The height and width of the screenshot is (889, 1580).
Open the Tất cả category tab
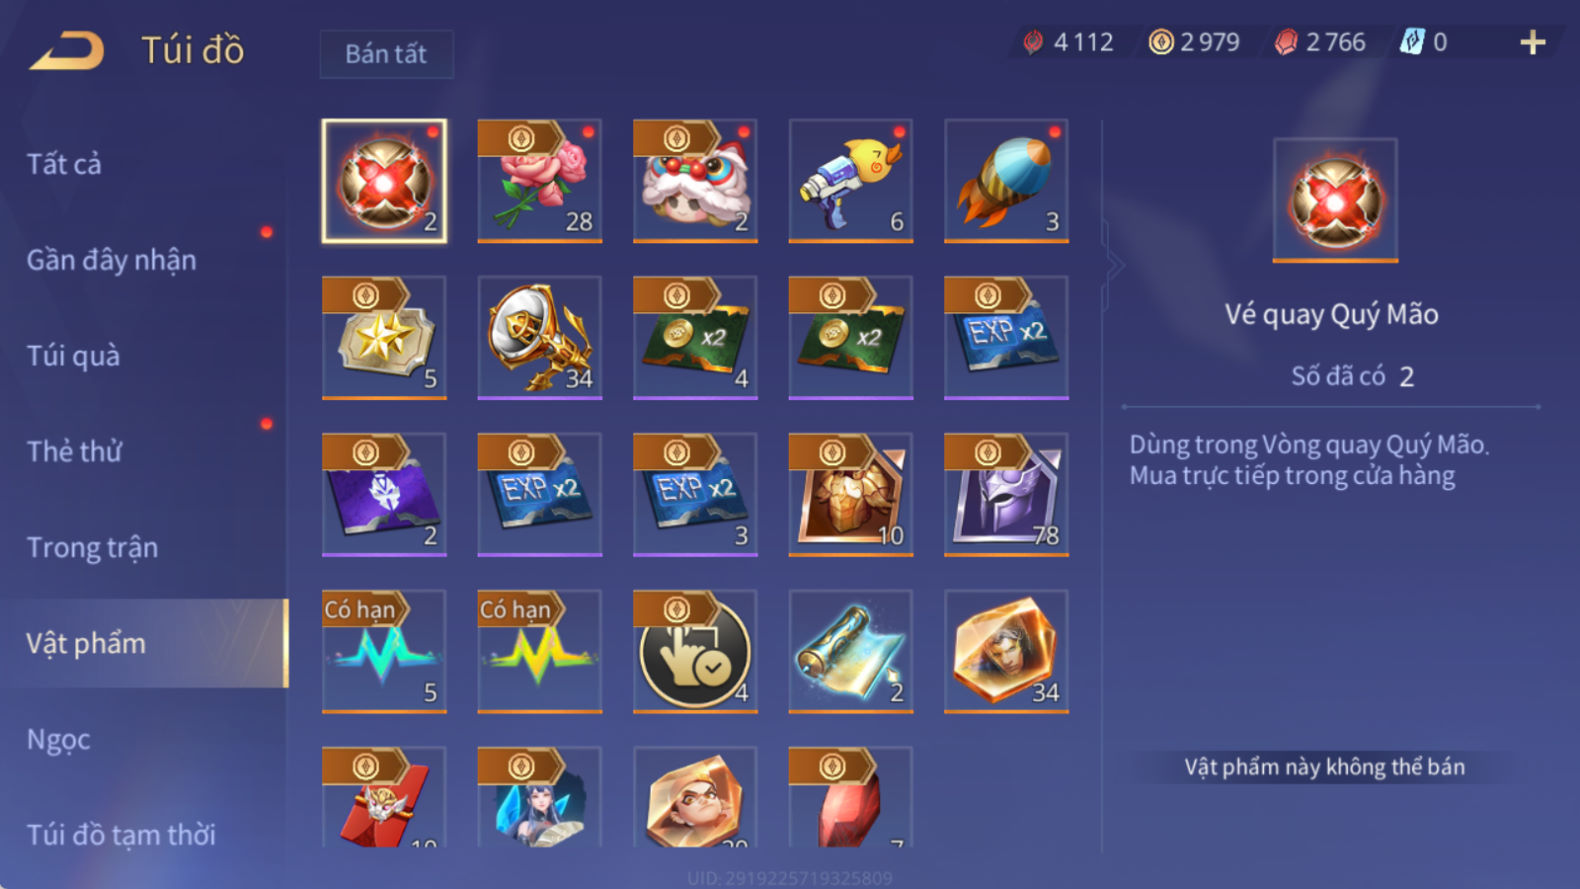[x=64, y=164]
